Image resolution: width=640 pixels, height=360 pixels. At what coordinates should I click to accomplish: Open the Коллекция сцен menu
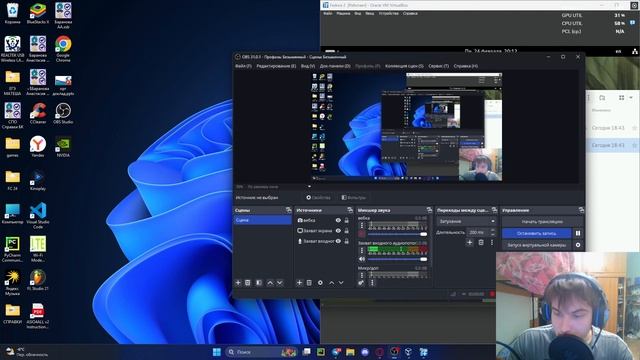click(404, 66)
